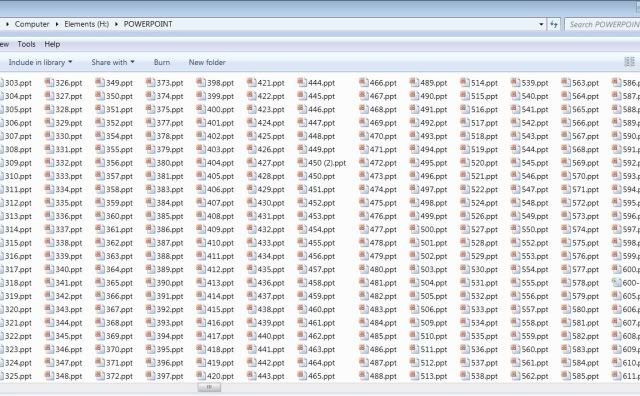Image resolution: width=640 pixels, height=396 pixels.
Task: Select the icon of 373.ppt
Action: tap(151, 82)
